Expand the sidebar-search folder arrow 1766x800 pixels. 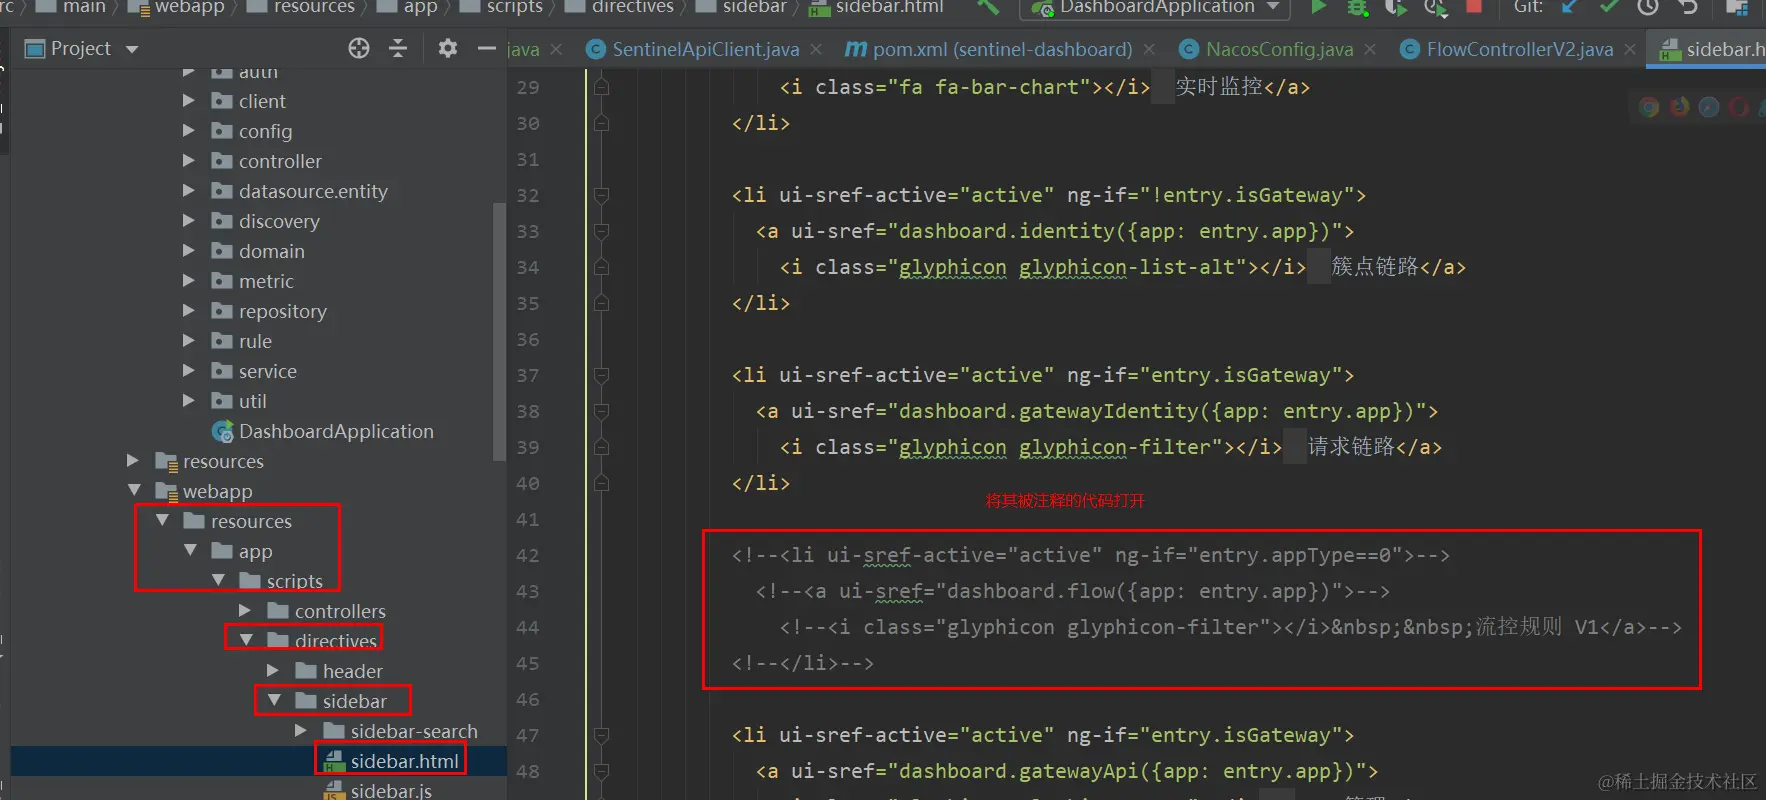tap(301, 731)
